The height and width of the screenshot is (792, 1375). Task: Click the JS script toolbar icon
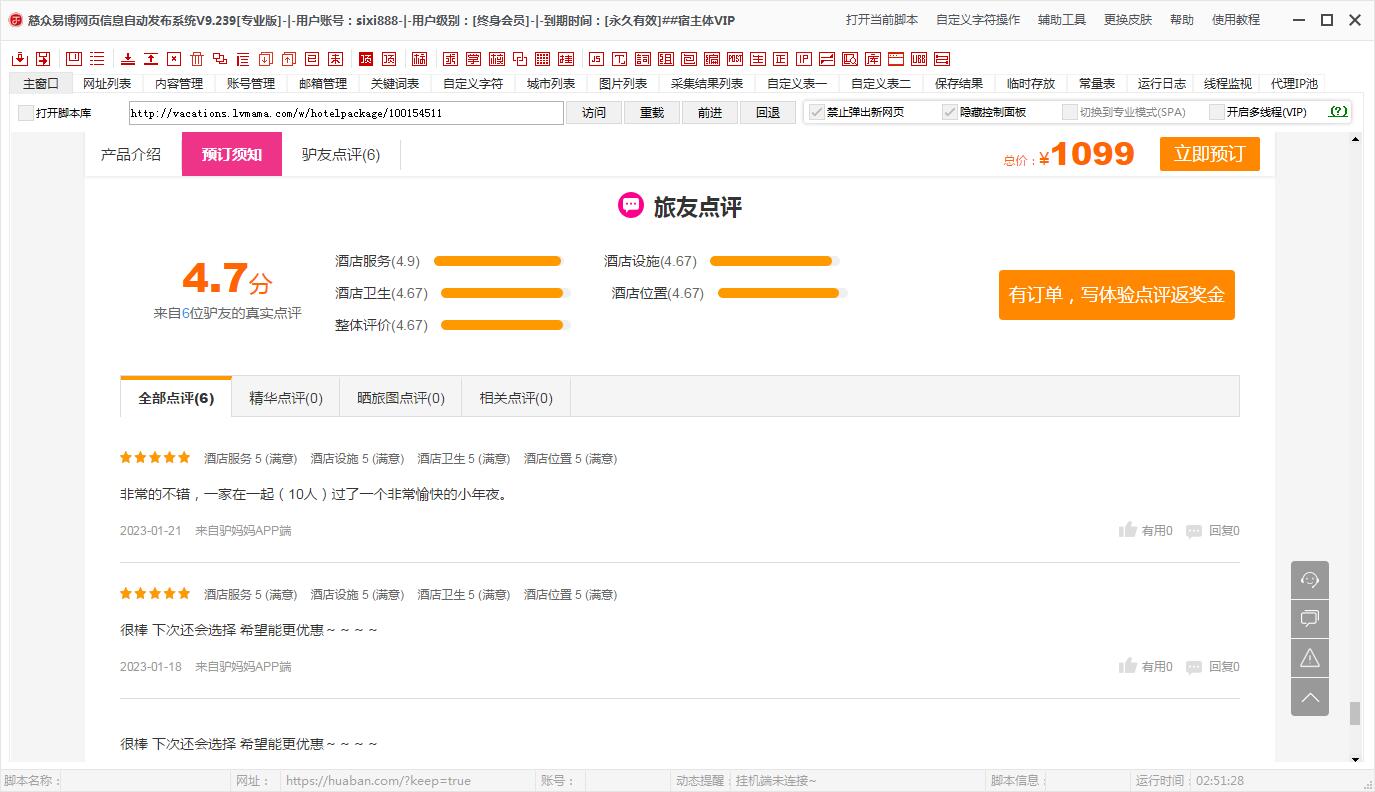point(596,59)
